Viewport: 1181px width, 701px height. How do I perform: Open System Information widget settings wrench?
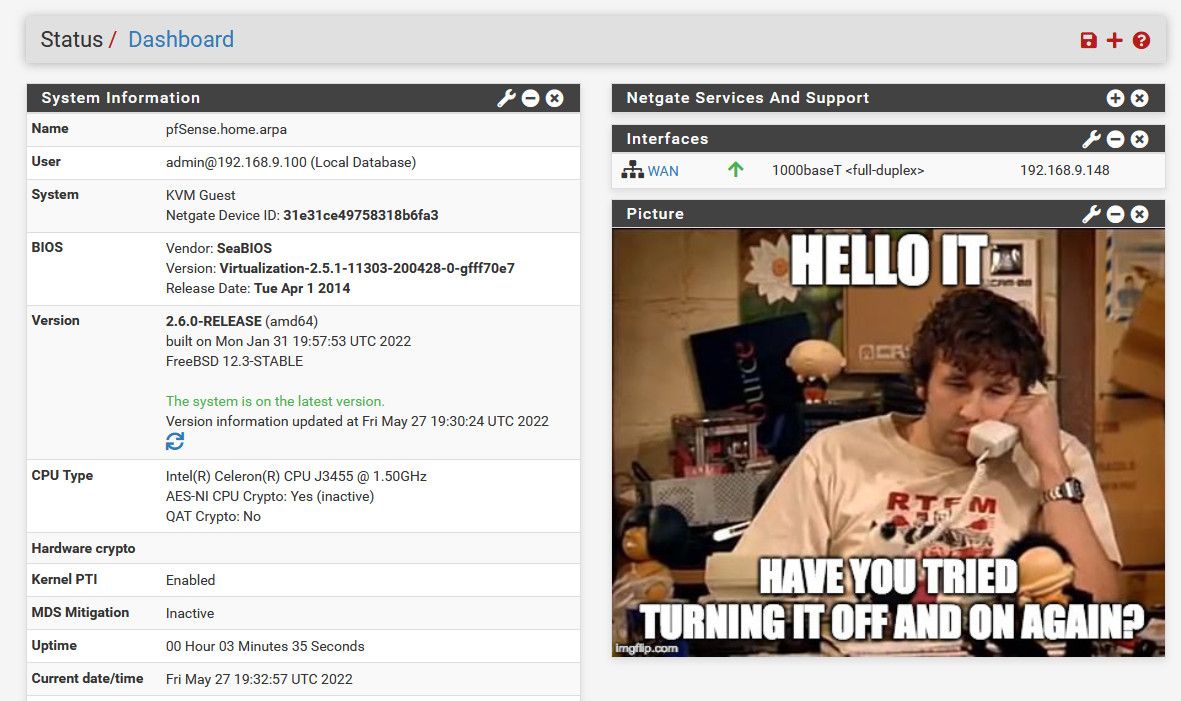coord(506,98)
